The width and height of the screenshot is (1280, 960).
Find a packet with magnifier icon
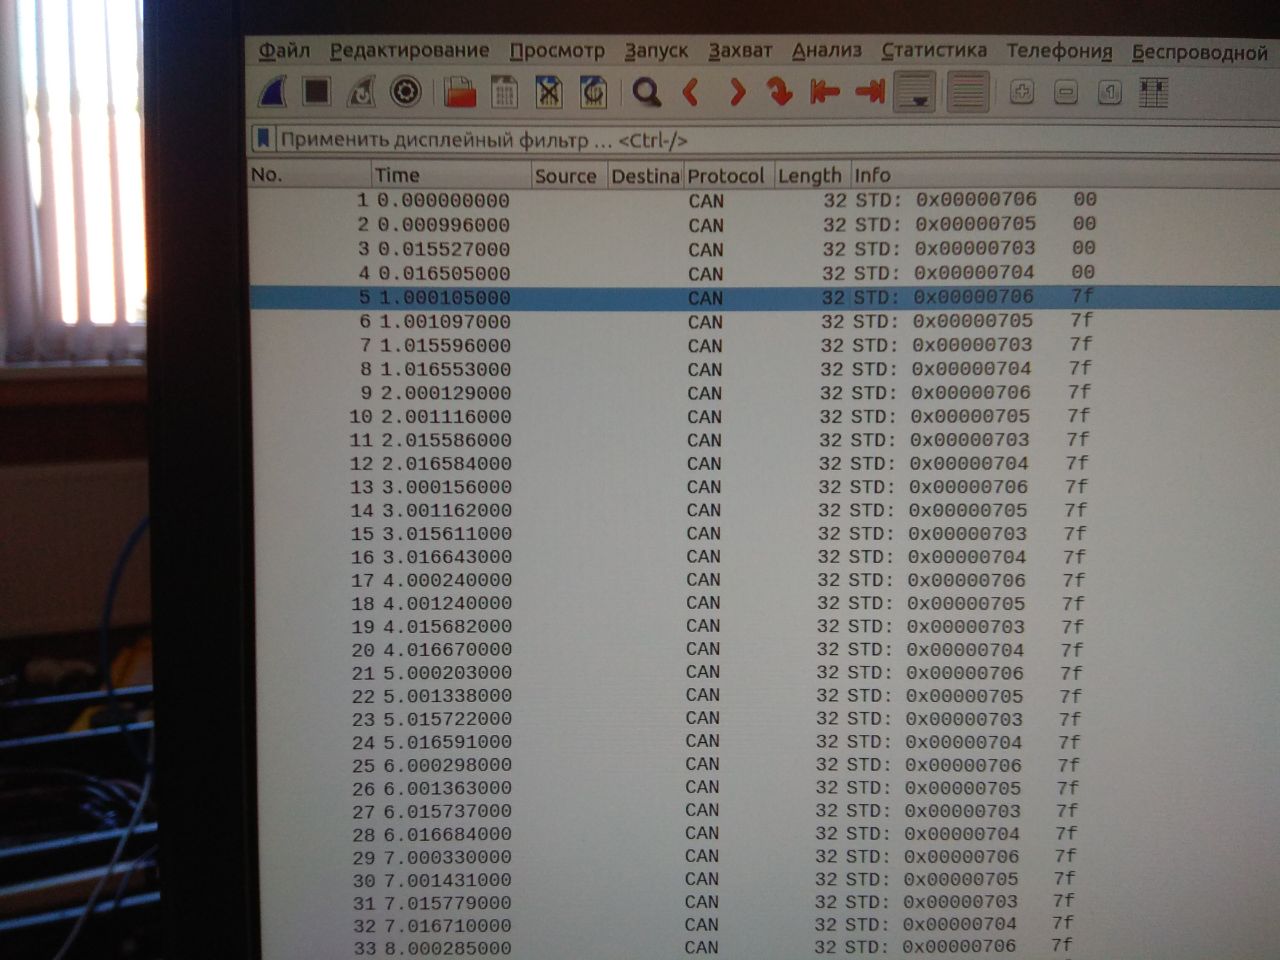(647, 93)
